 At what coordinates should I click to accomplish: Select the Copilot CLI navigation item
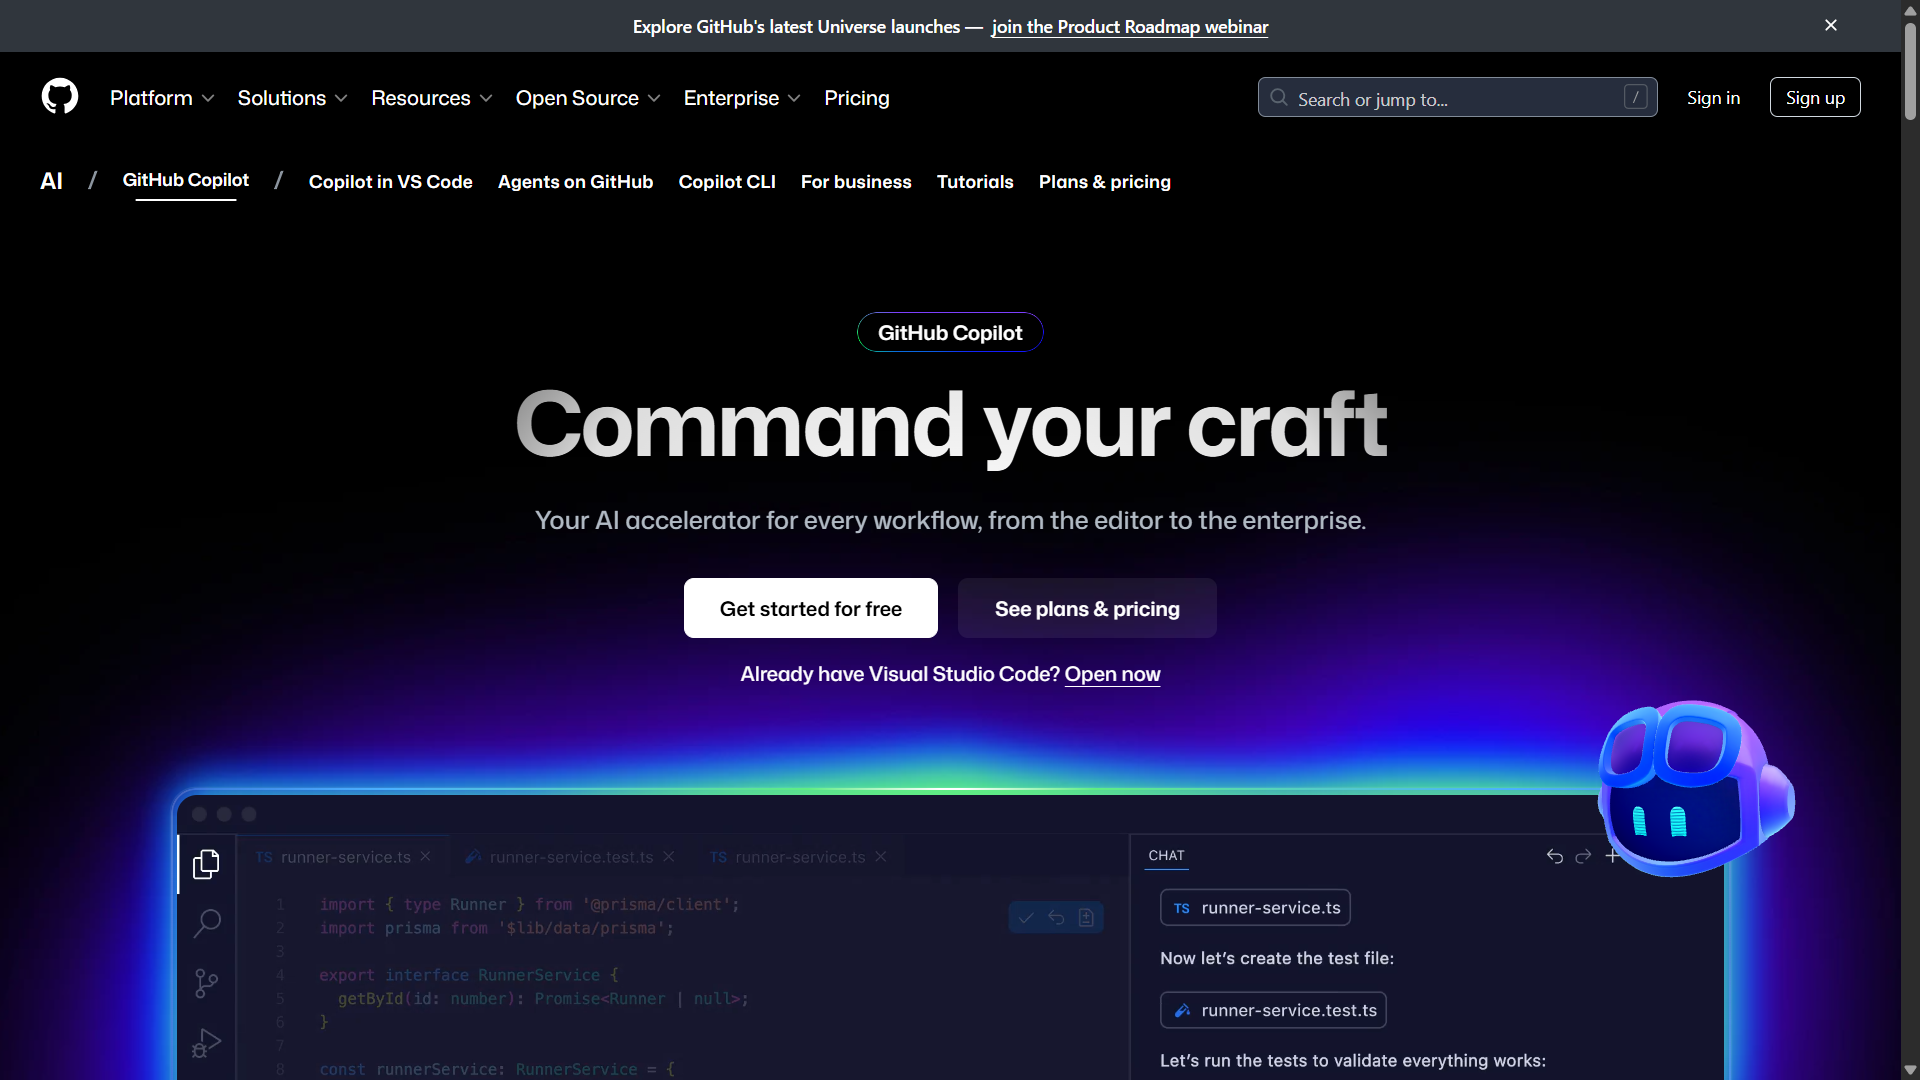pyautogui.click(x=727, y=182)
